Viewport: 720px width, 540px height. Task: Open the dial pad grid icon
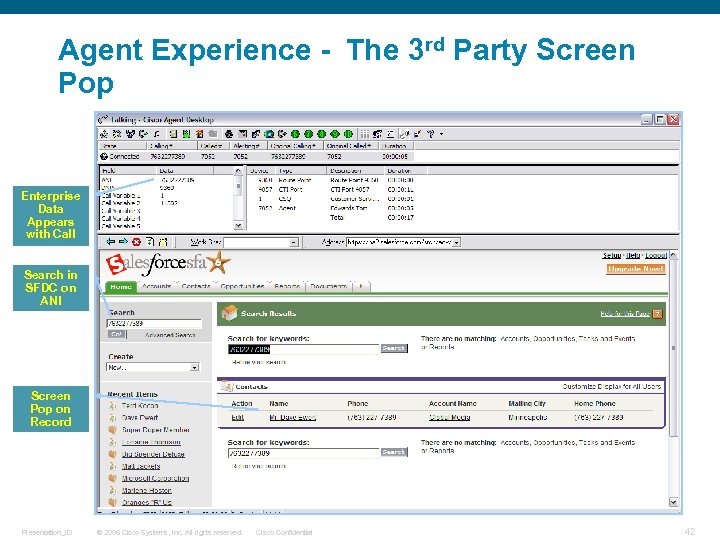point(365,134)
